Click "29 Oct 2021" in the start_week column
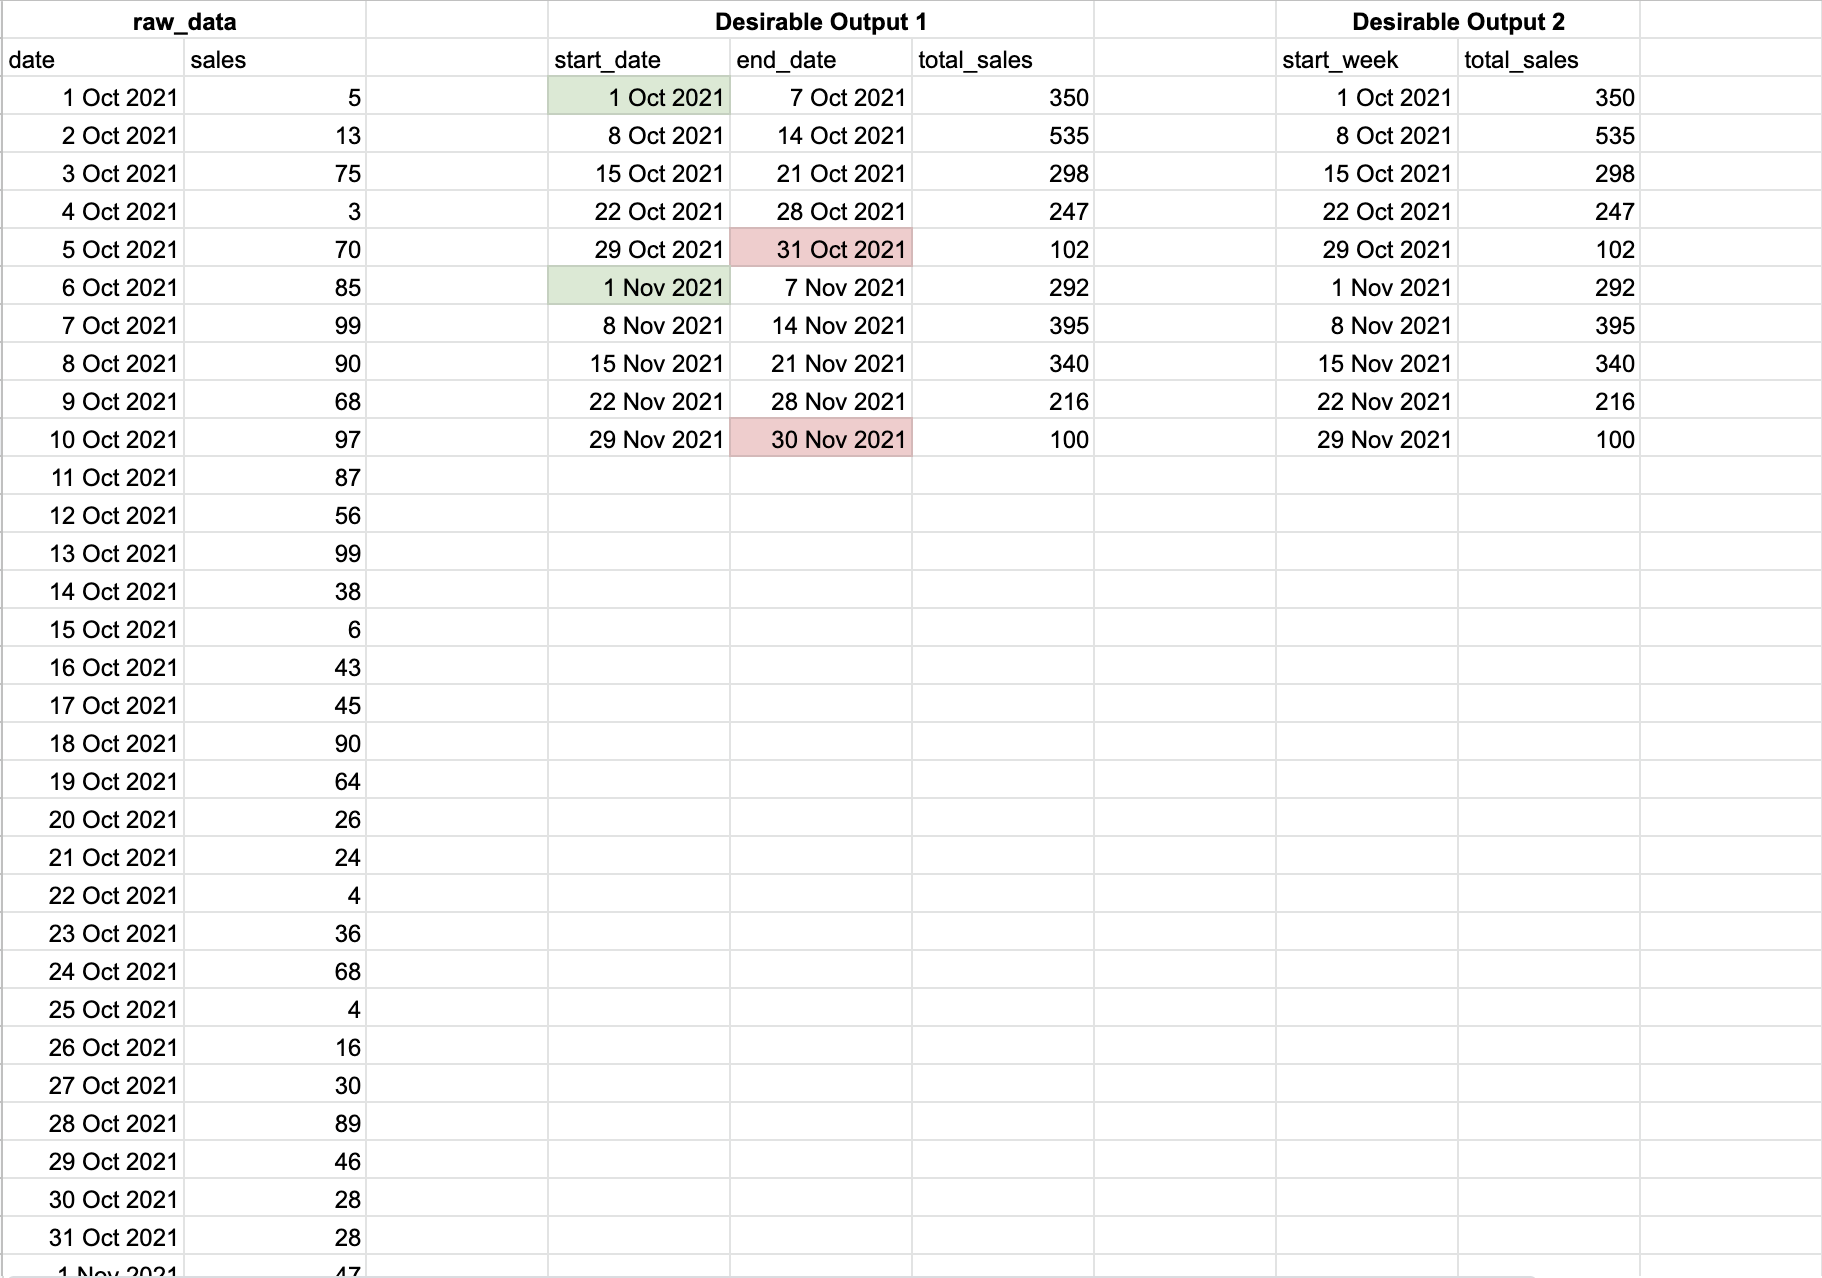The height and width of the screenshot is (1278, 1822). pos(1367,249)
